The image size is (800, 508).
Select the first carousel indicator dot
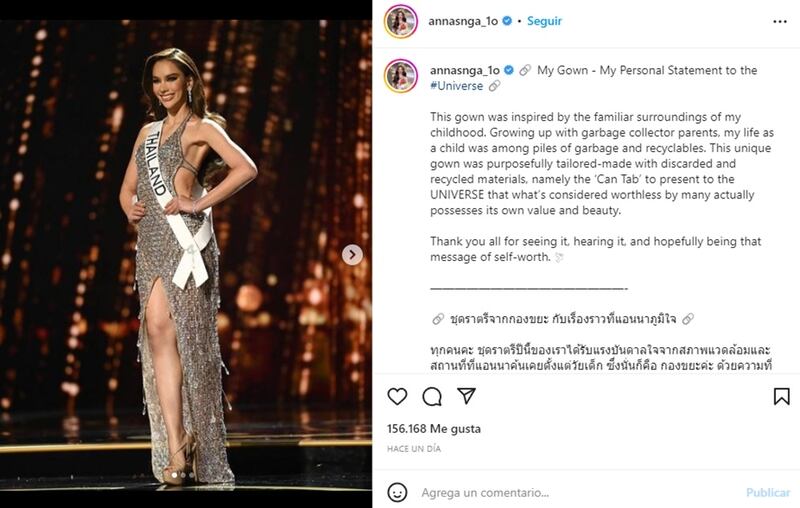tap(174, 475)
